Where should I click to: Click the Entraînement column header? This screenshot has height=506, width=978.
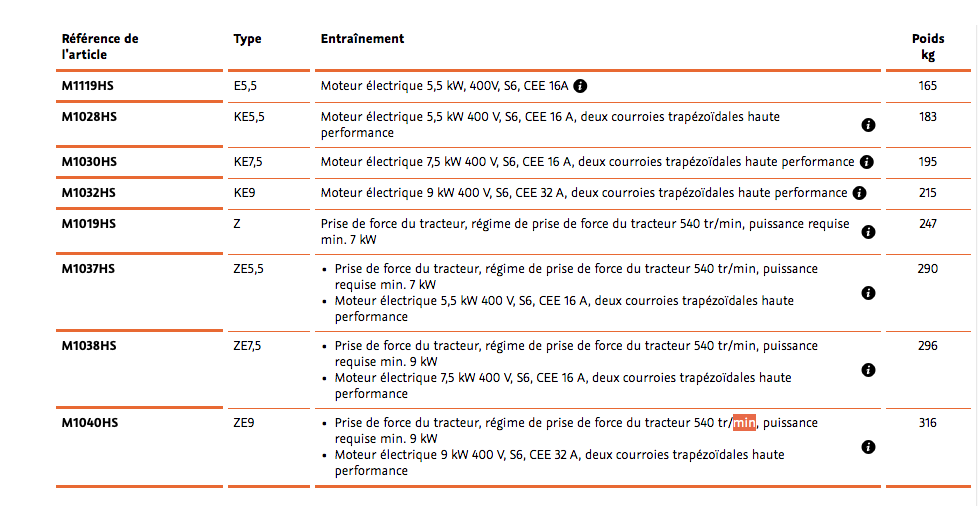(362, 39)
